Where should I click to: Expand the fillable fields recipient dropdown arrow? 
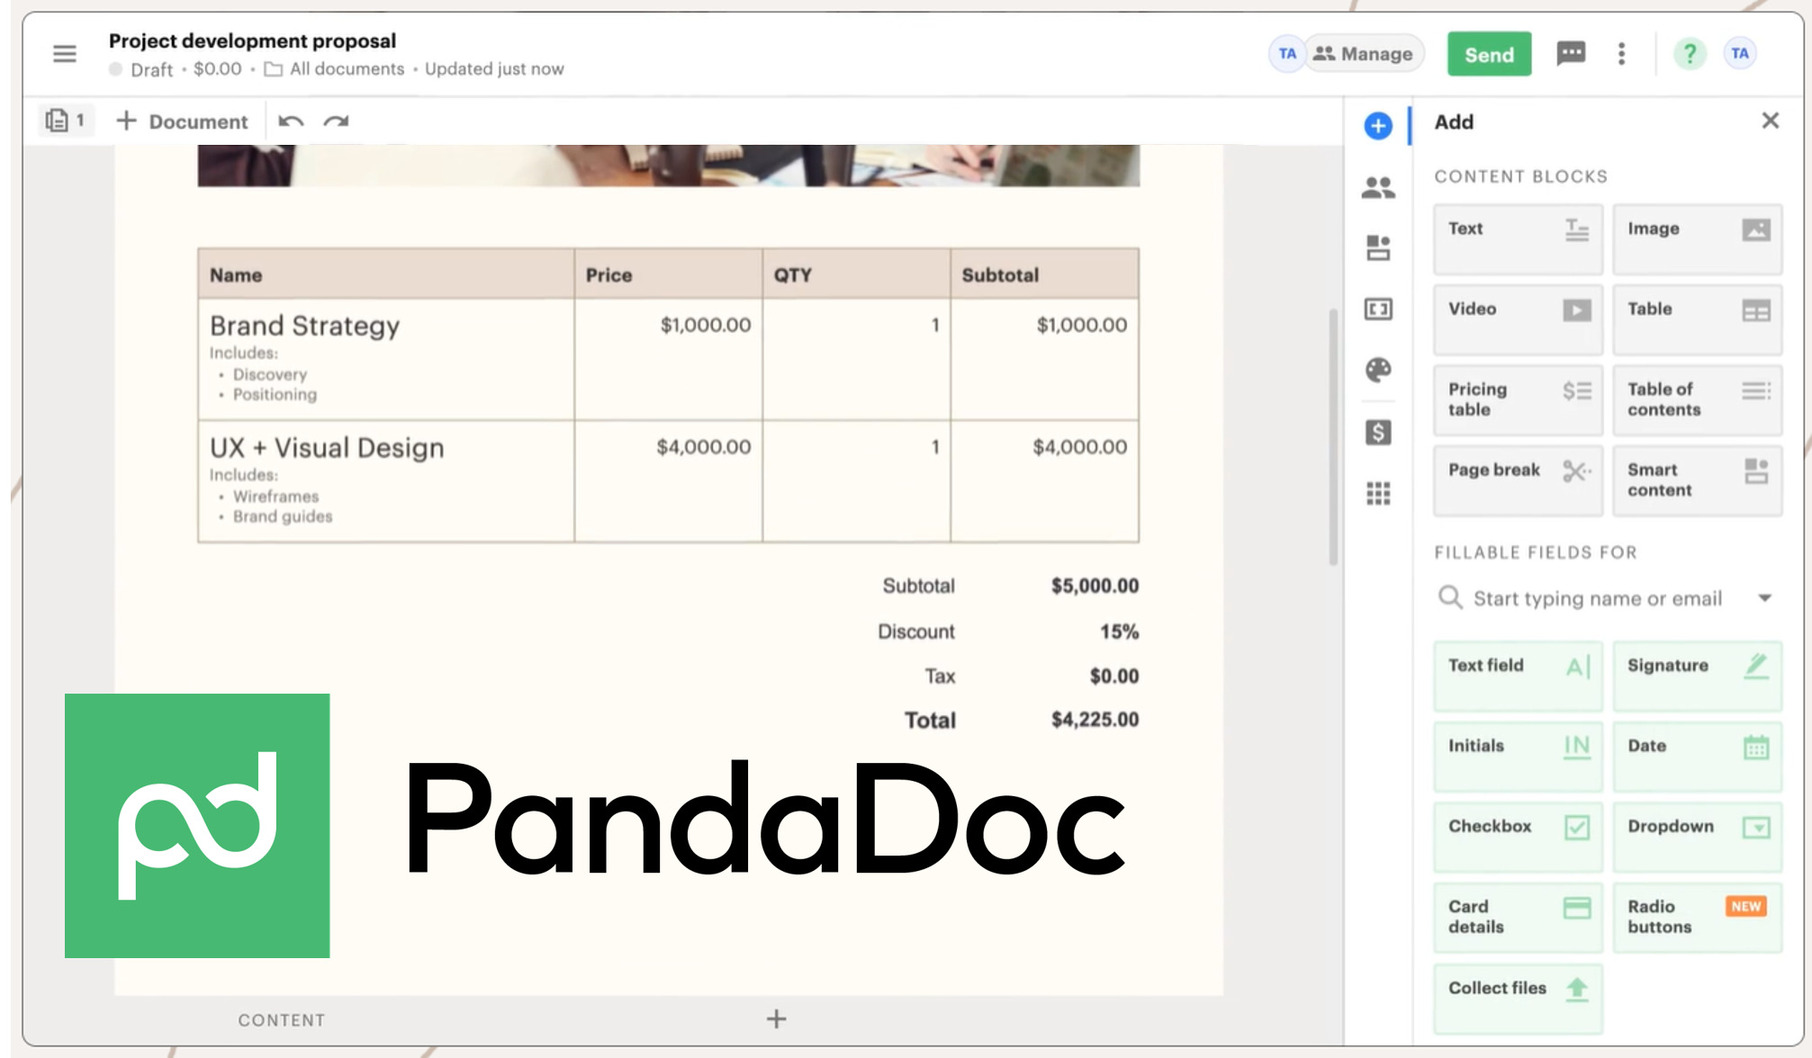coord(1765,598)
